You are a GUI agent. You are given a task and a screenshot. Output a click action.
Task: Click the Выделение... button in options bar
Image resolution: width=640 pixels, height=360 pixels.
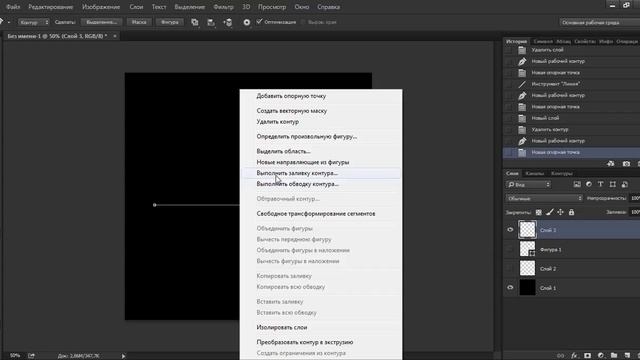(x=102, y=22)
